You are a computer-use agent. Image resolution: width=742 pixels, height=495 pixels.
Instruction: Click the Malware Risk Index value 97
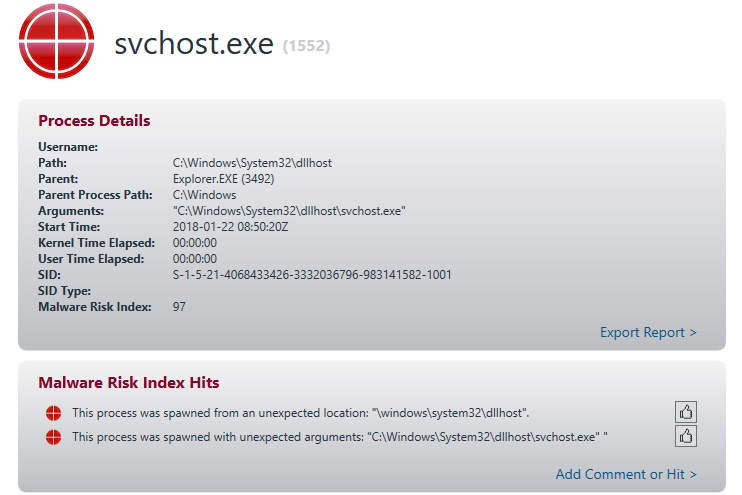click(x=179, y=307)
